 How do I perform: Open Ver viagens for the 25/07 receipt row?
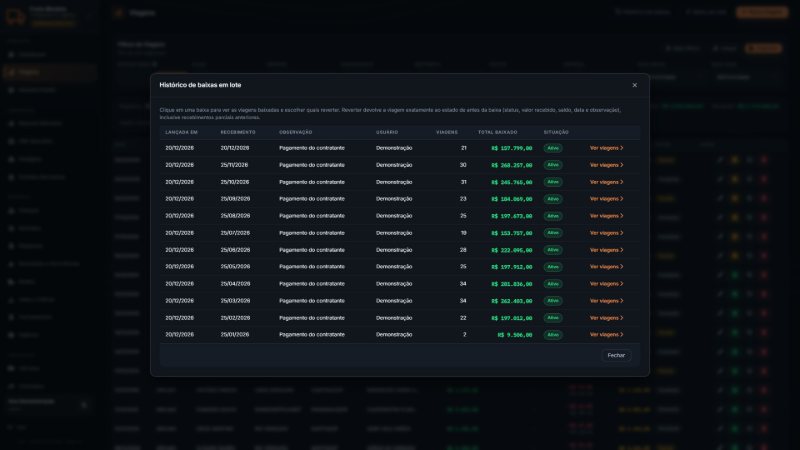click(607, 233)
